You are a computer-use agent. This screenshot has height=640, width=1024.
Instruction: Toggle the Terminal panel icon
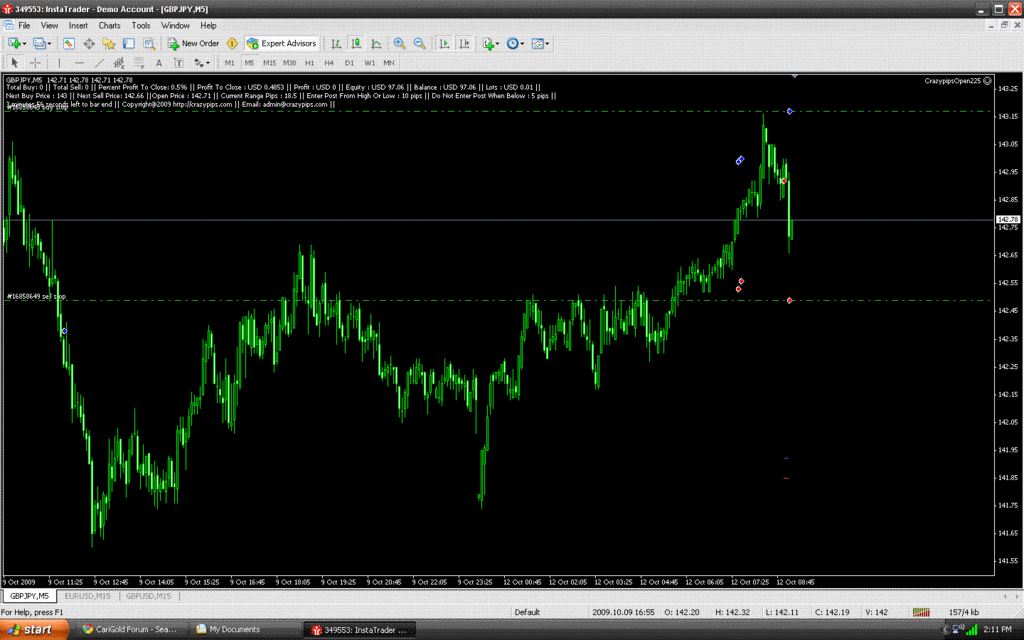click(129, 44)
